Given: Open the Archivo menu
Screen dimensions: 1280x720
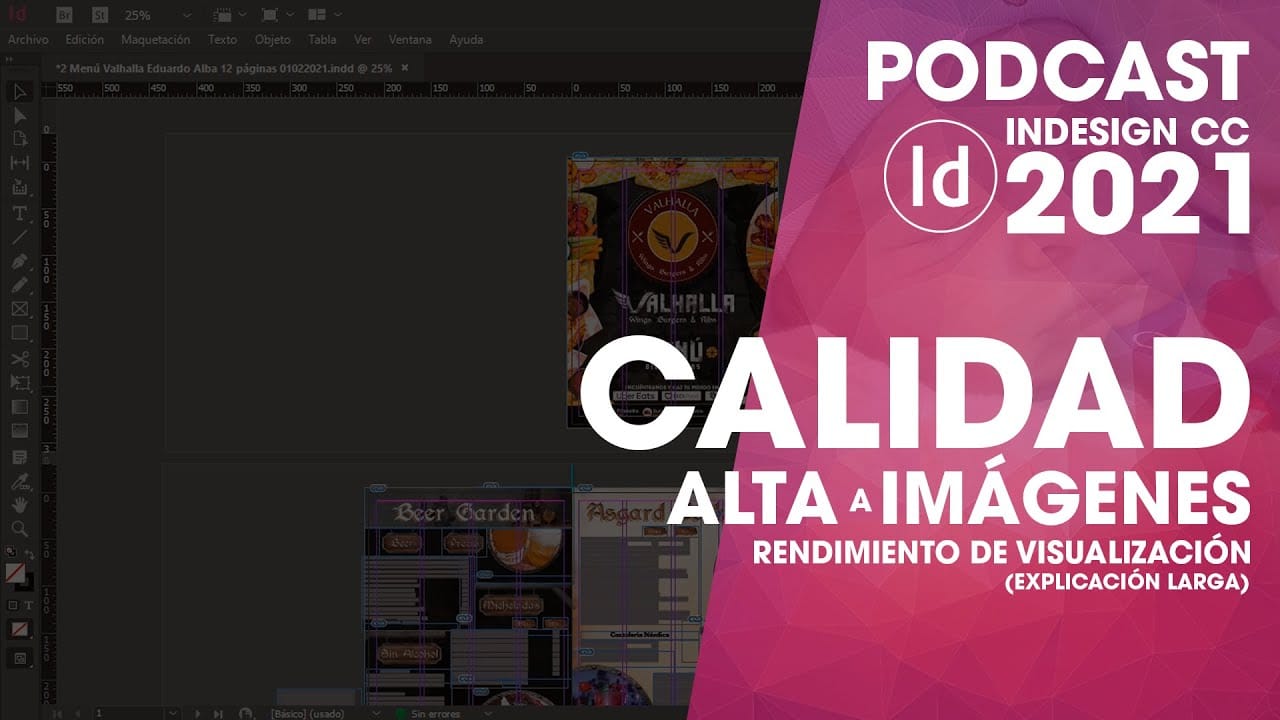Looking at the screenshot, I should (28, 40).
